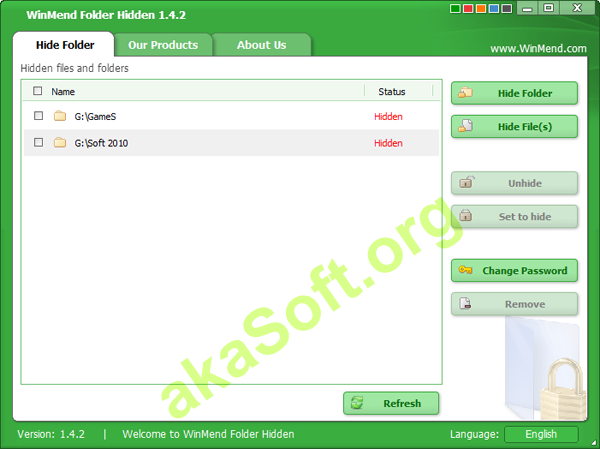
Task: Click the Set to hide button
Action: [x=514, y=217]
